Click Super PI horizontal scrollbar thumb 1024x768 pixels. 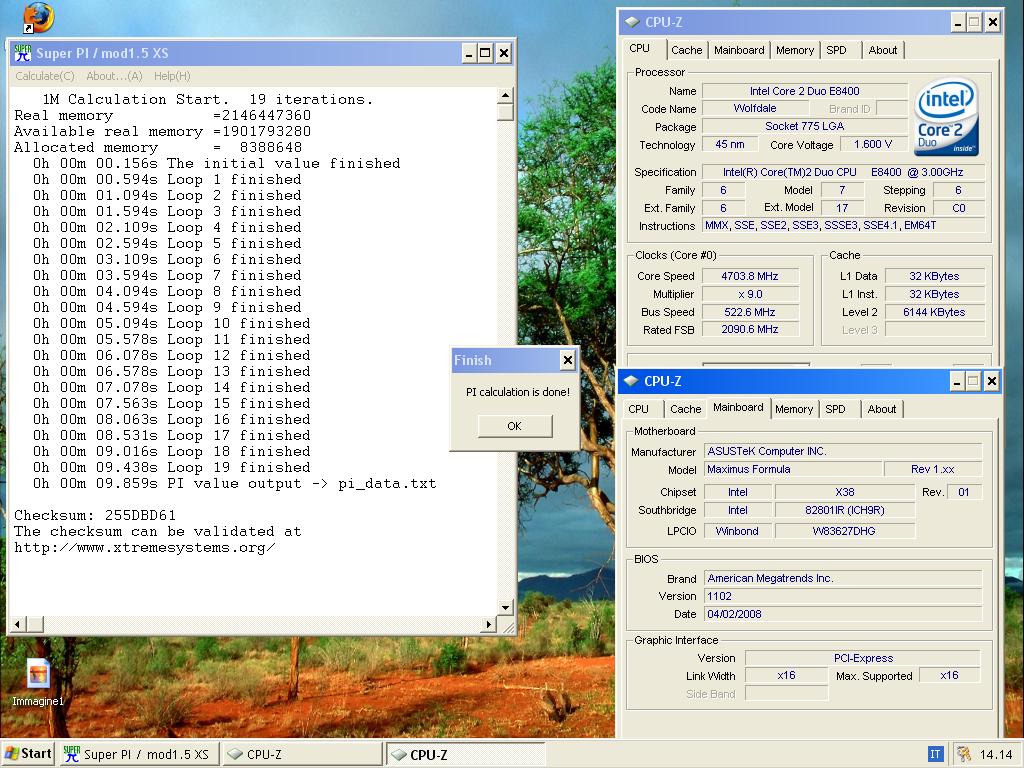click(x=35, y=624)
